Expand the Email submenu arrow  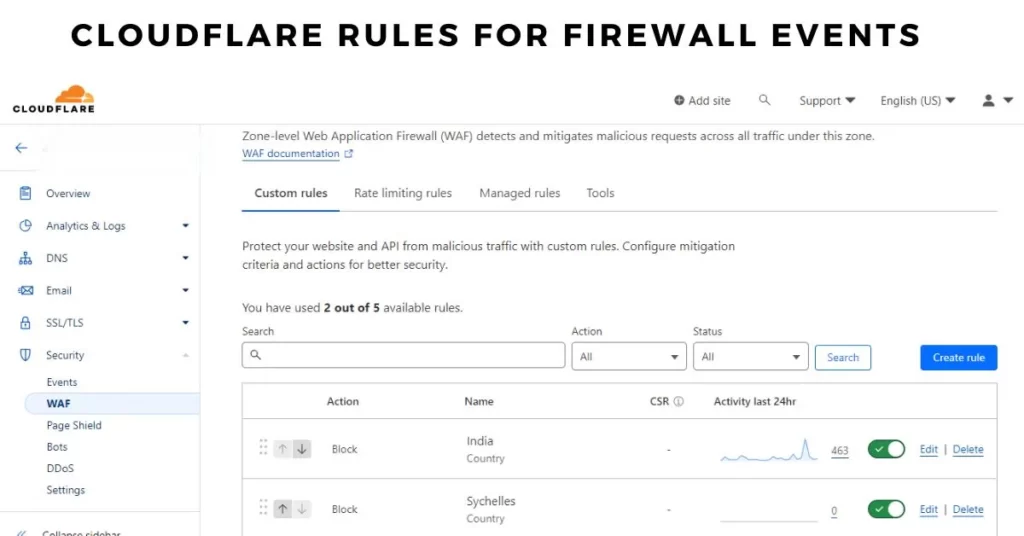[x=185, y=291]
